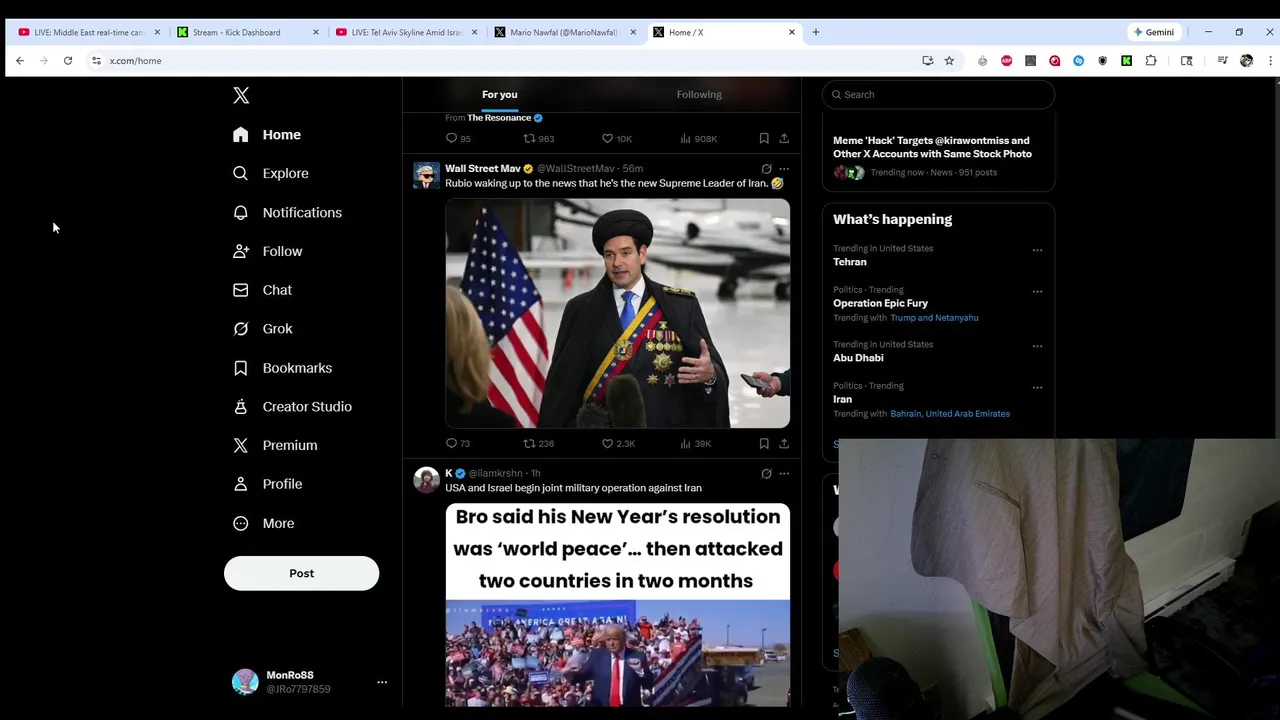Screen dimensions: 1280x720
Task: Click the X logo in the sidebar
Action: pos(241,95)
